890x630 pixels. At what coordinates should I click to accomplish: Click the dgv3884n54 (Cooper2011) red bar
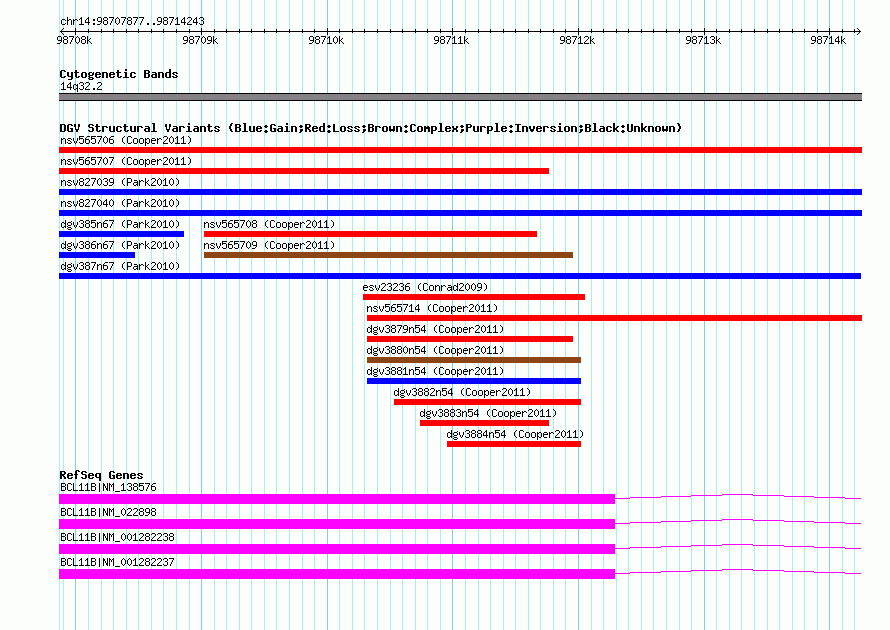[x=514, y=444]
